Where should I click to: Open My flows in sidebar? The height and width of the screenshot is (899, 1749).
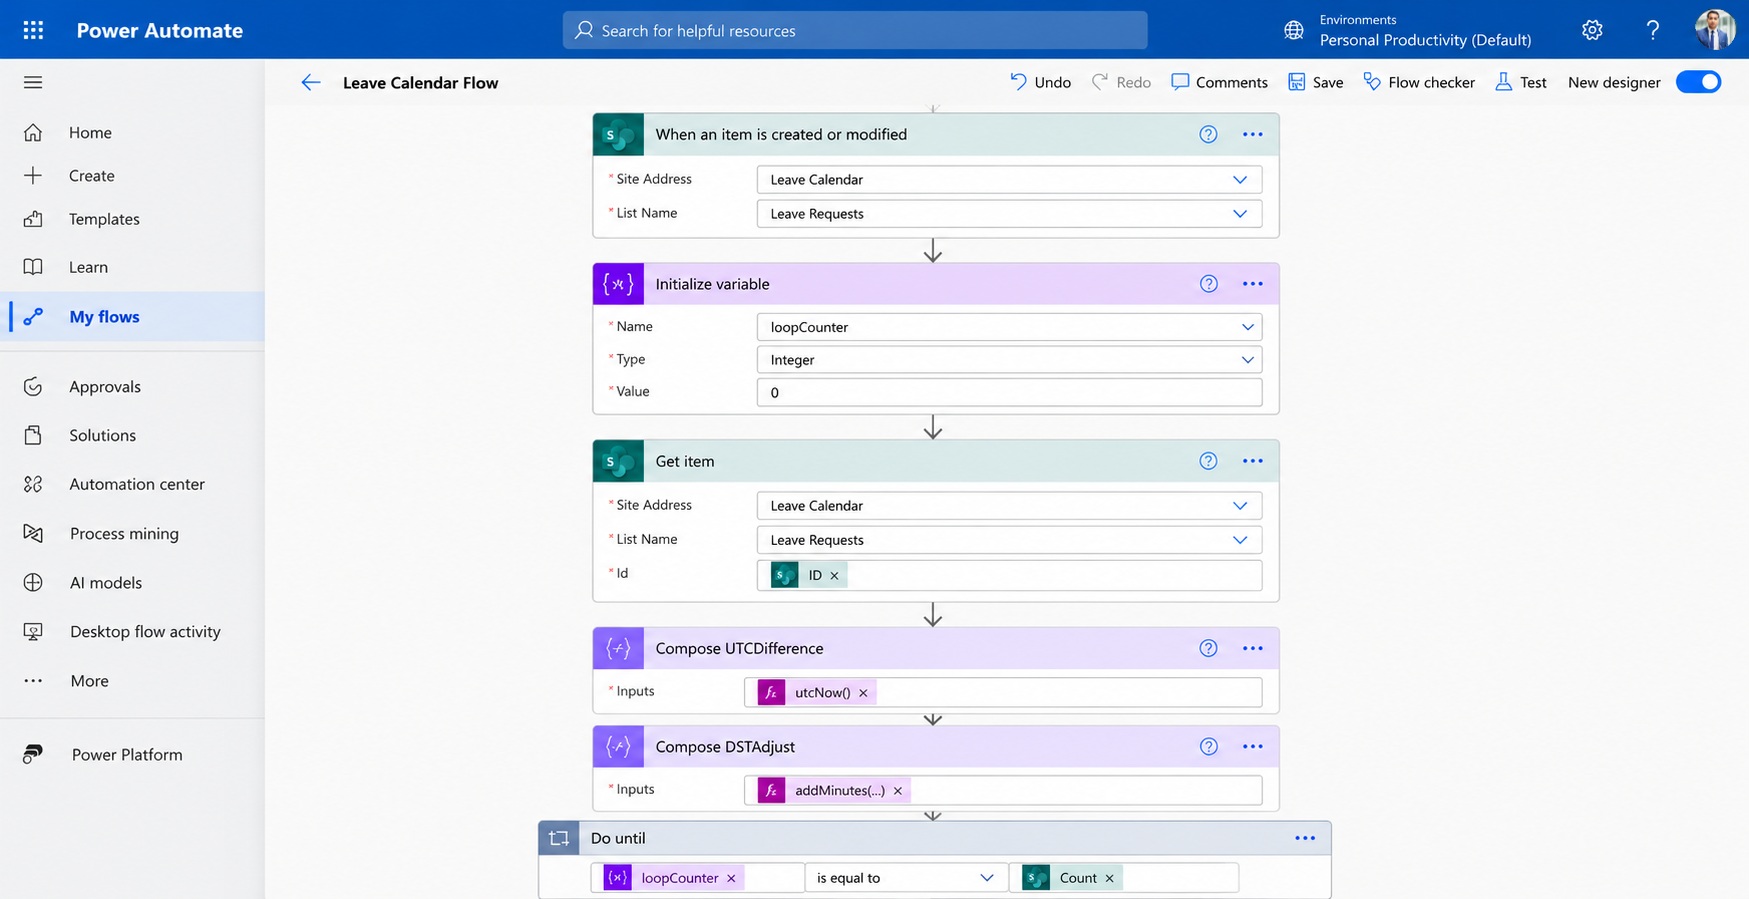pos(132,316)
